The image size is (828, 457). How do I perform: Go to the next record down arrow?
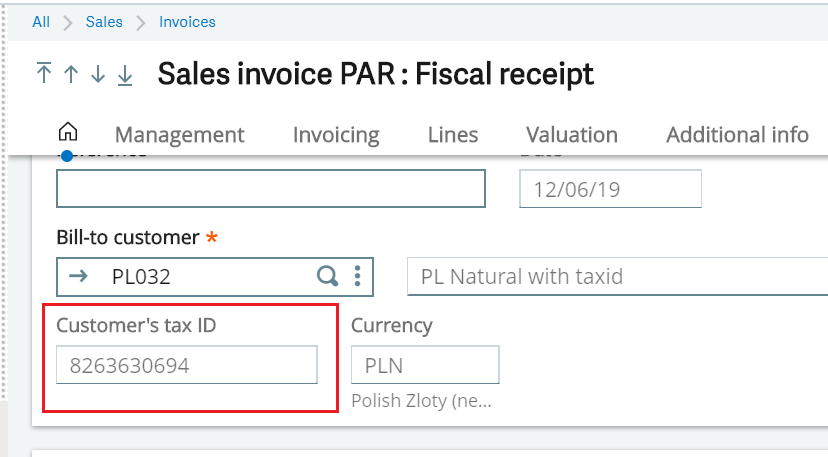coord(98,74)
